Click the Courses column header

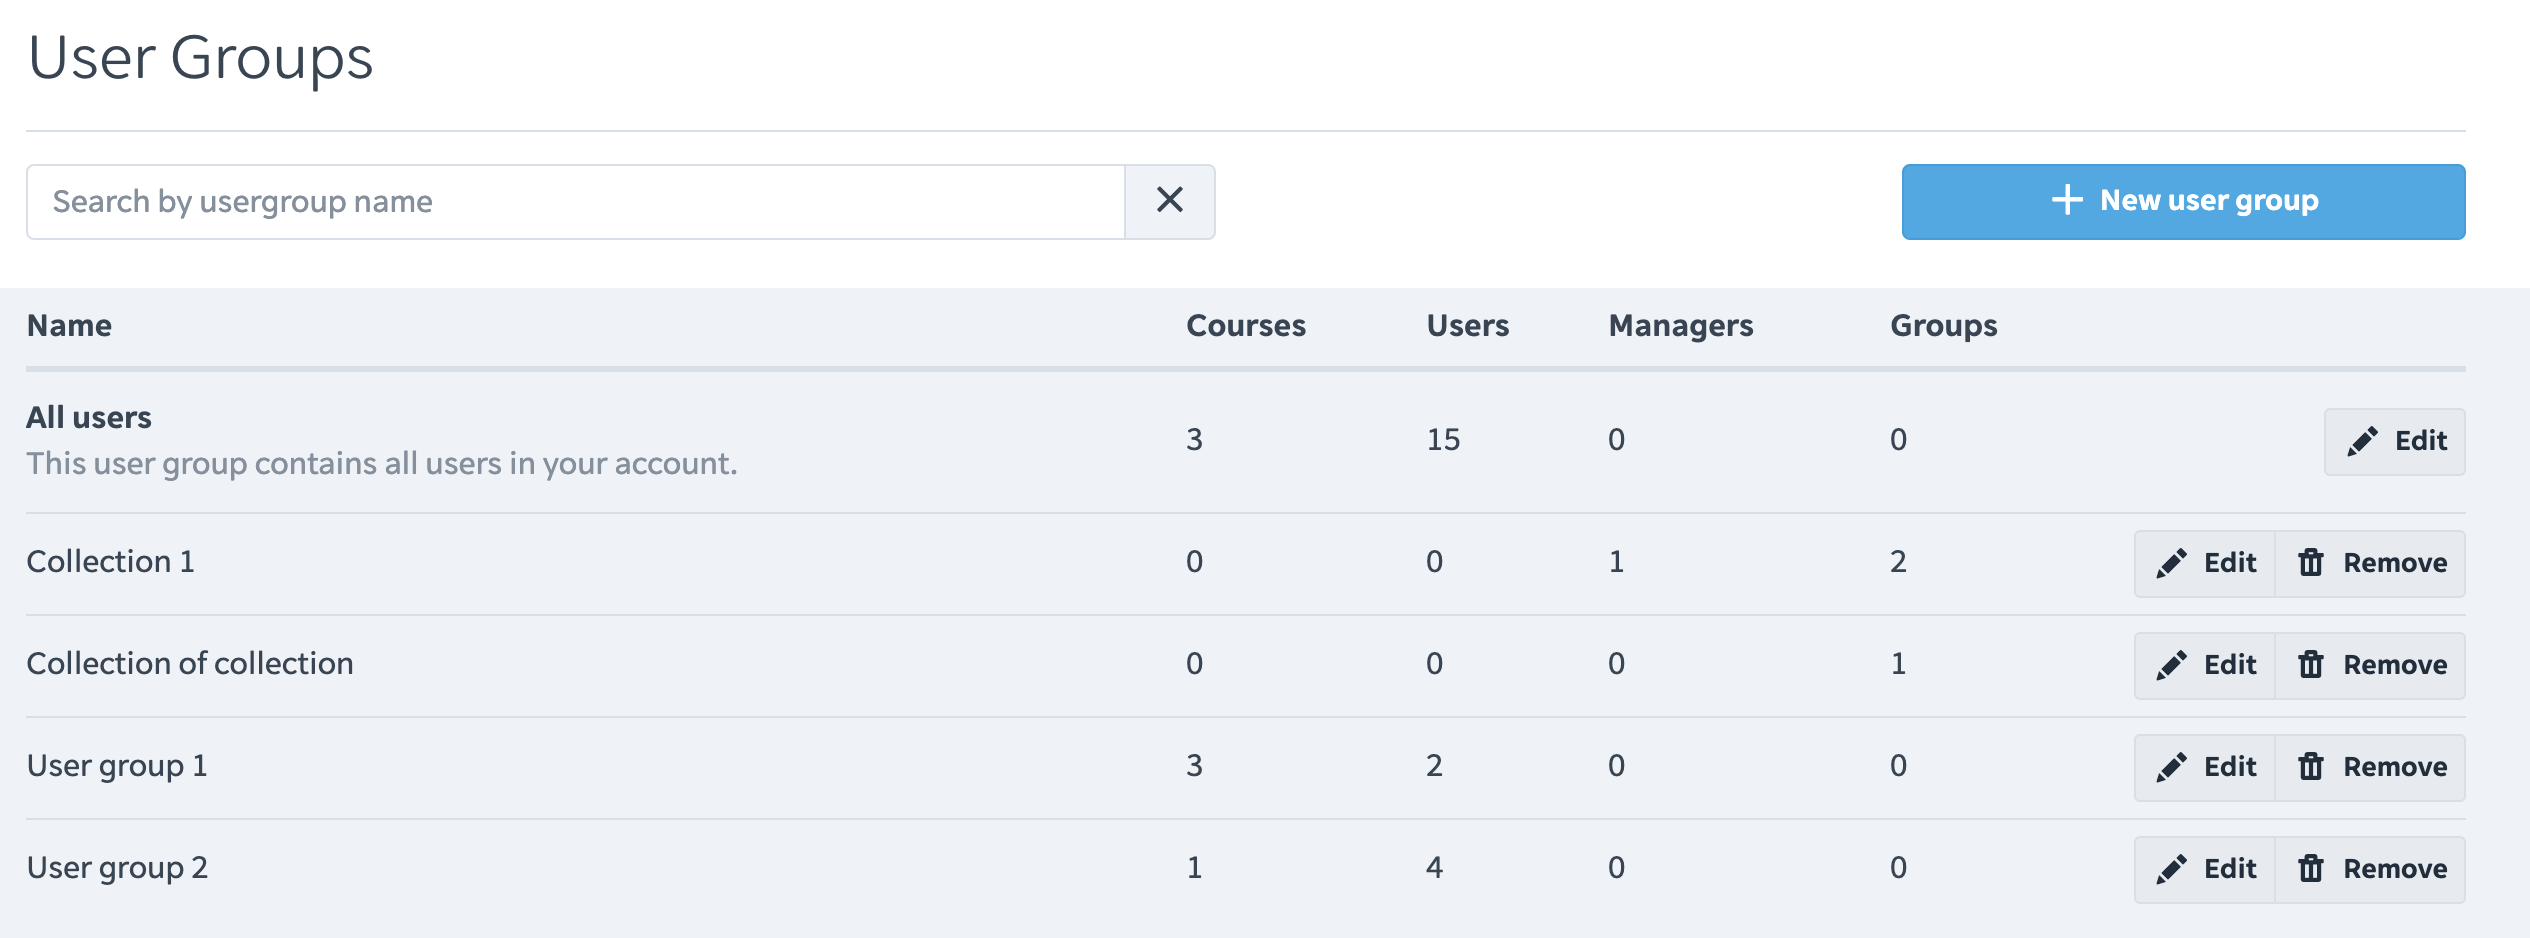coord(1245,325)
